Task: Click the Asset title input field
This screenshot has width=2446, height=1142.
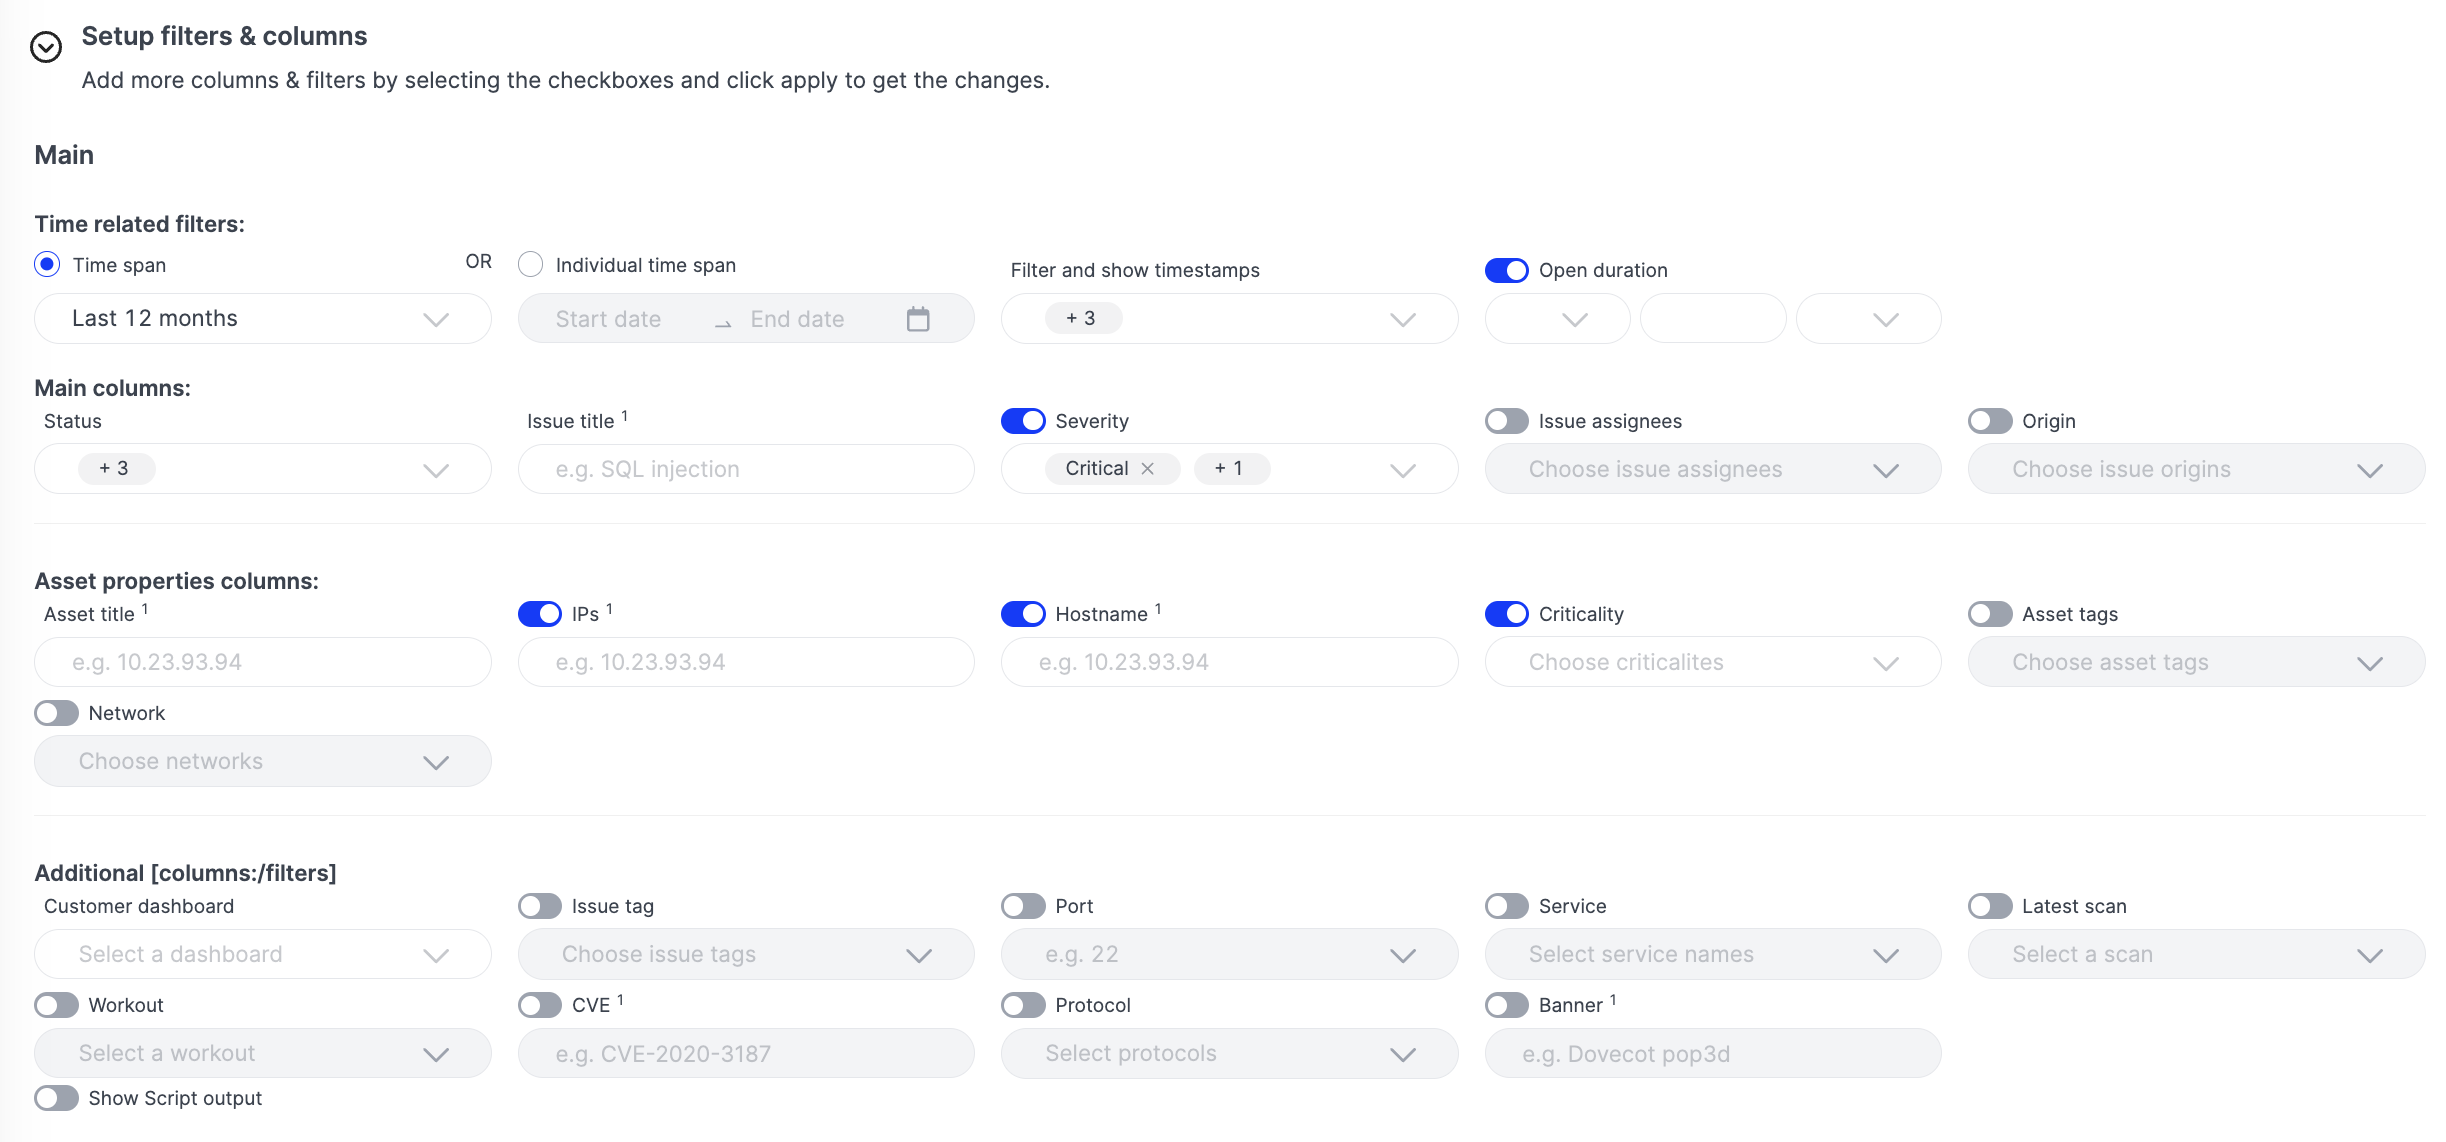Action: tap(263, 662)
